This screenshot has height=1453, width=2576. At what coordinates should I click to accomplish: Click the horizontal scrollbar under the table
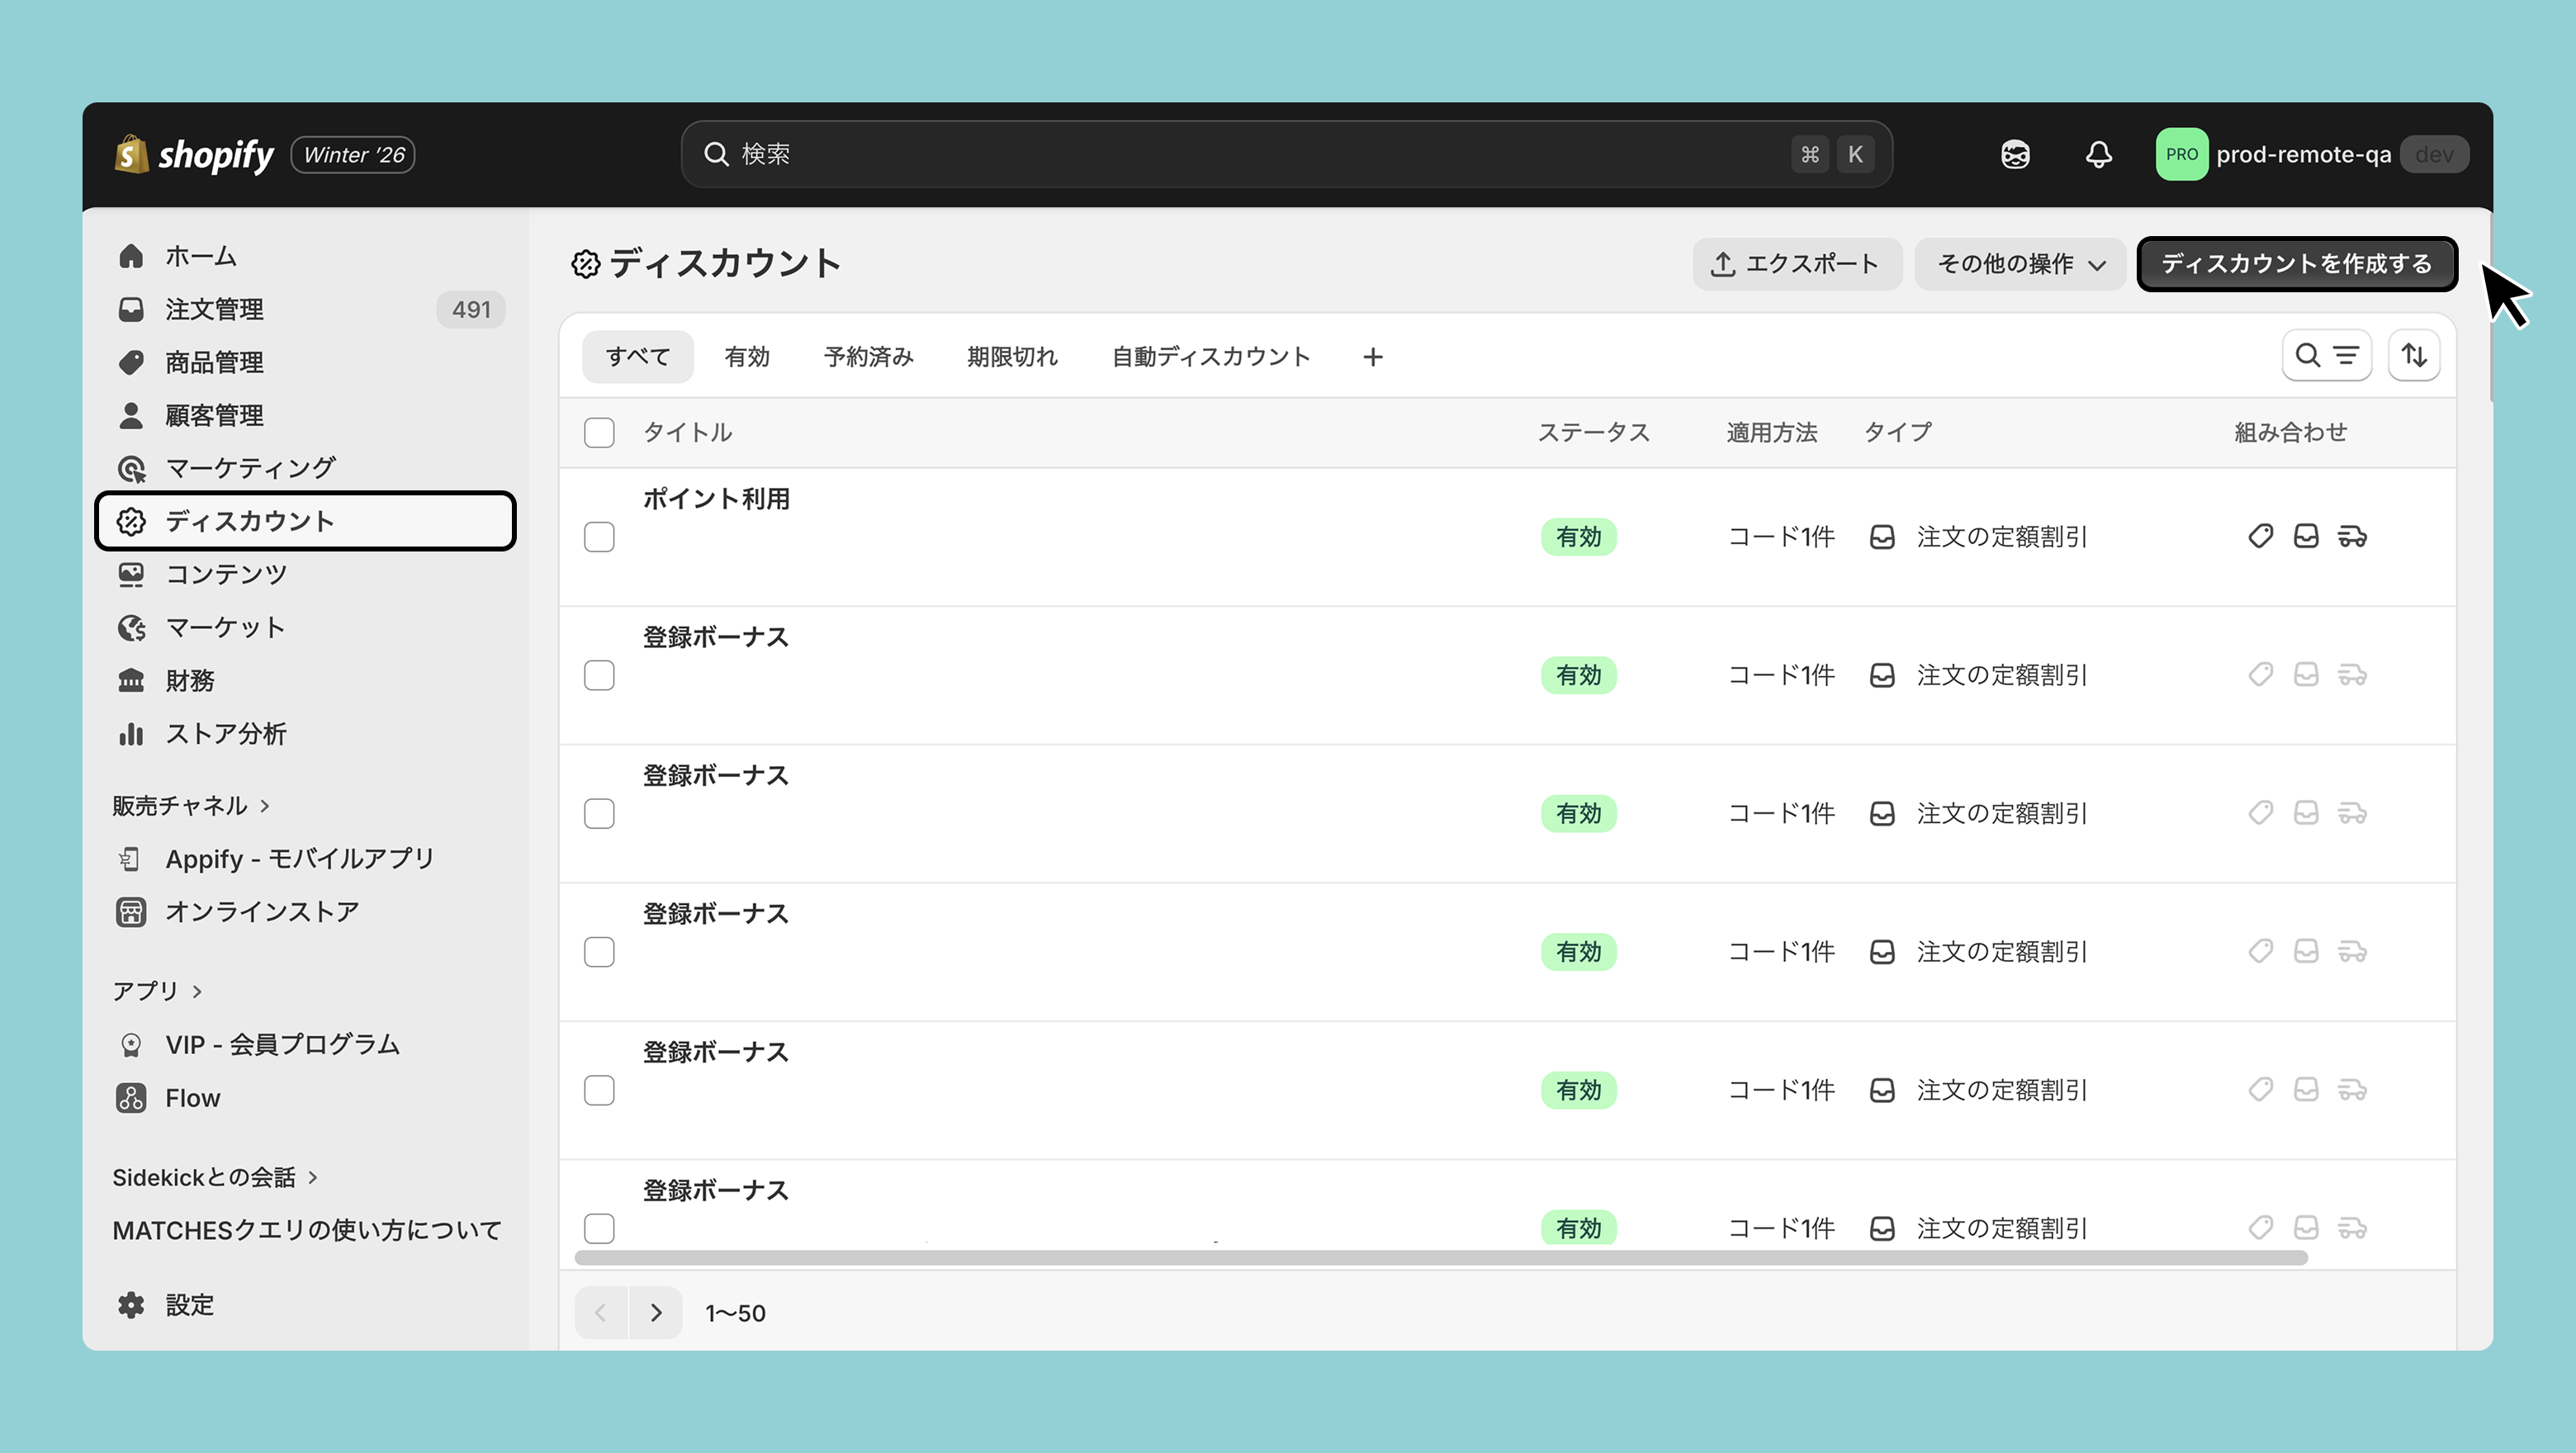[x=1440, y=1257]
